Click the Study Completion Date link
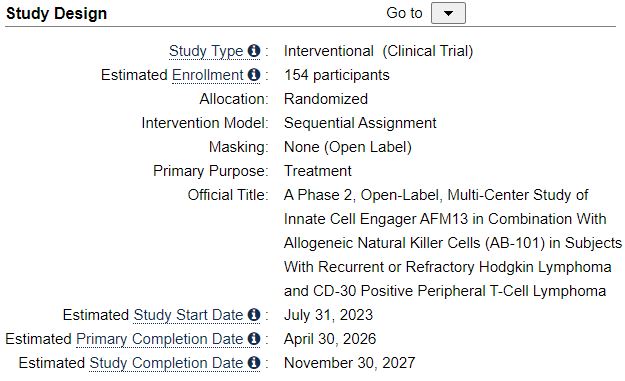Viewport: 625px width, 381px height. [x=166, y=363]
